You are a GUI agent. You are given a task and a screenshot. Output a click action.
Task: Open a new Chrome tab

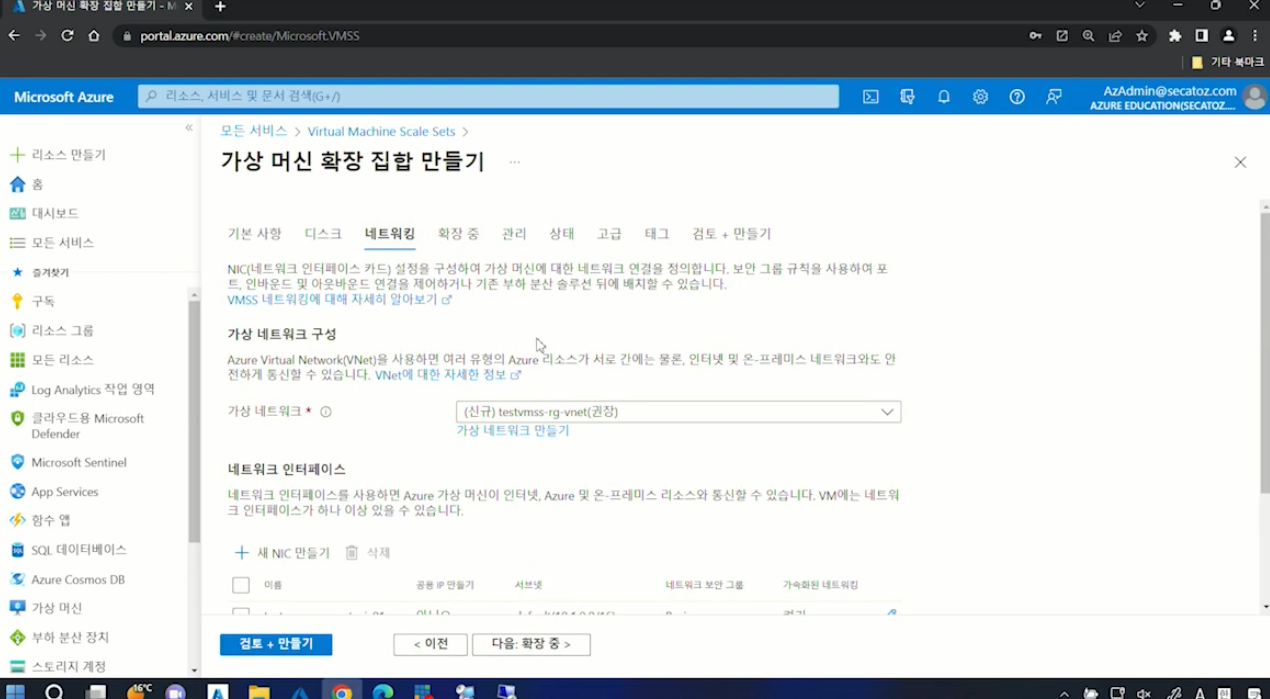[x=220, y=7]
